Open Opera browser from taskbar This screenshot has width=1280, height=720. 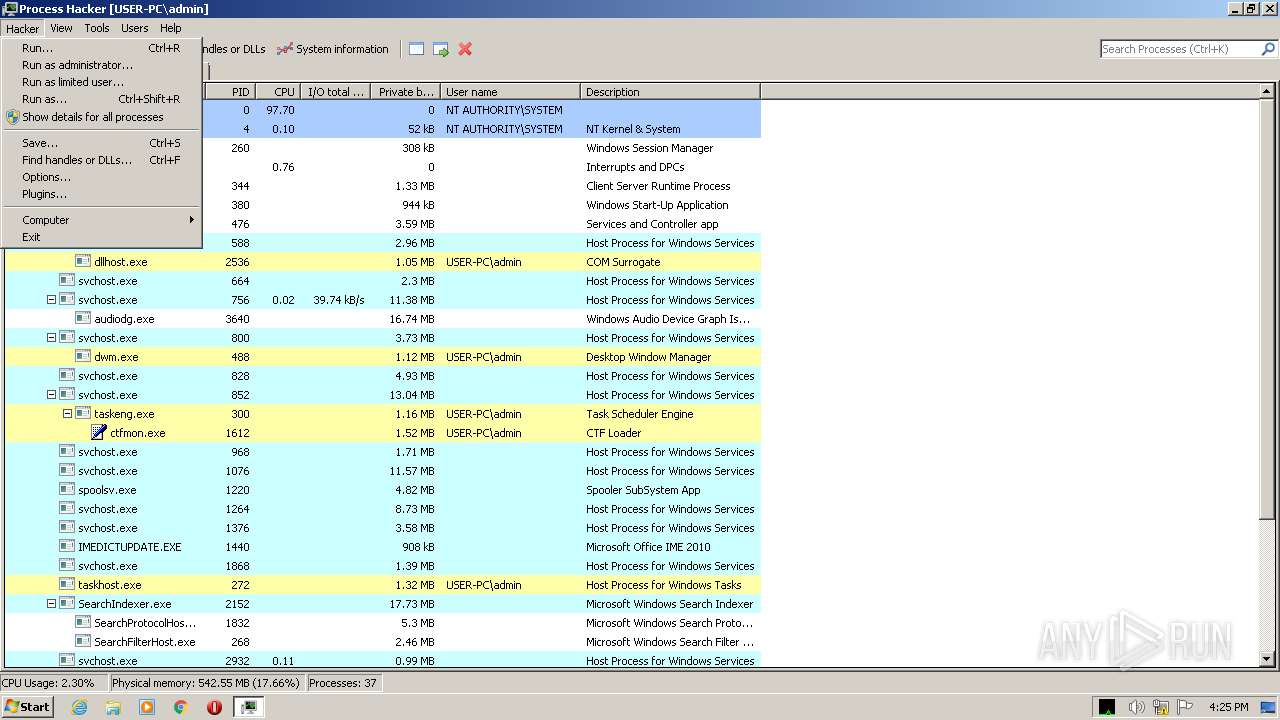click(x=214, y=707)
